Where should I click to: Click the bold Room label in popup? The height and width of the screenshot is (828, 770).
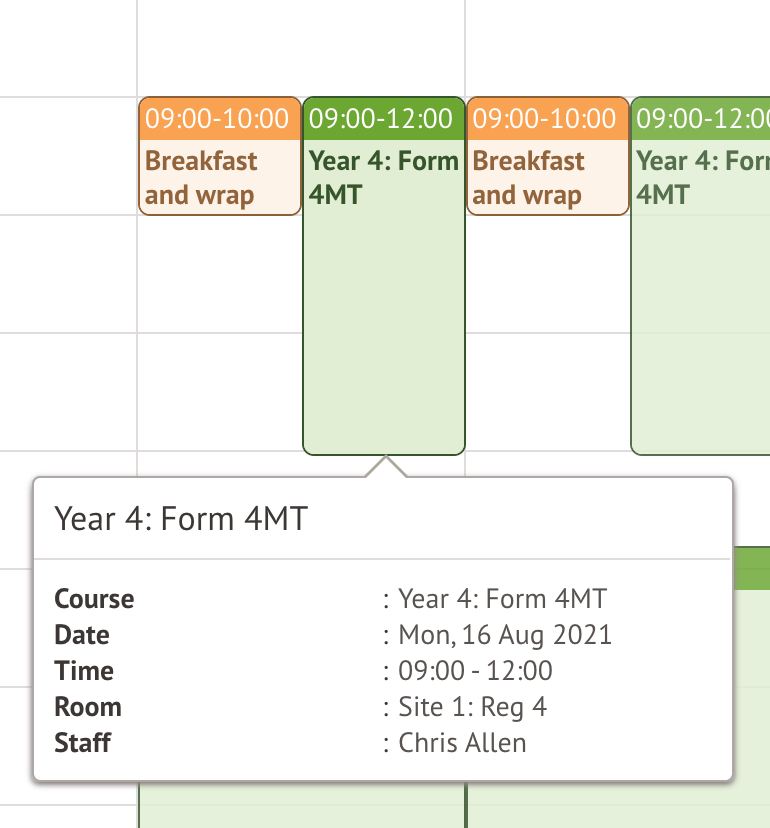pyautogui.click(x=88, y=707)
